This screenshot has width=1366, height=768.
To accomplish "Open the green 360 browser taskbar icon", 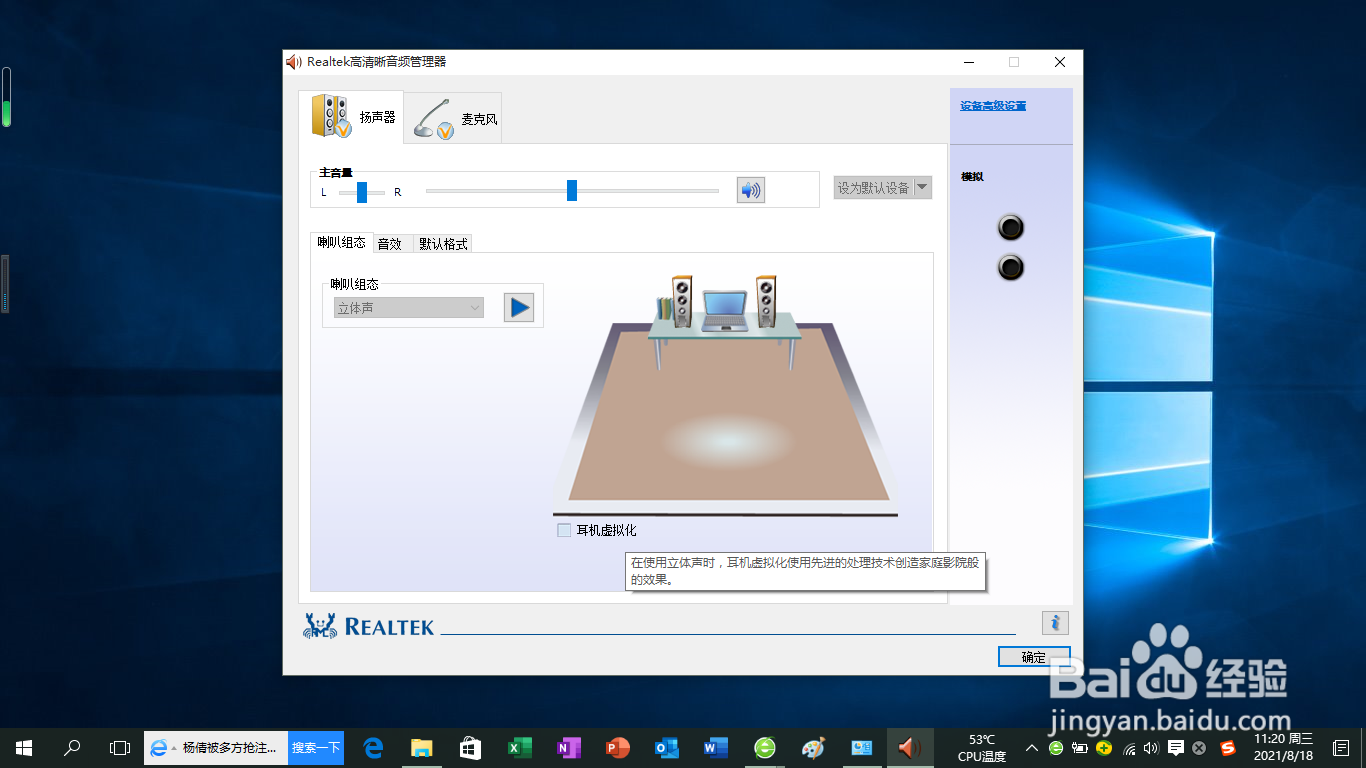I will [765, 747].
